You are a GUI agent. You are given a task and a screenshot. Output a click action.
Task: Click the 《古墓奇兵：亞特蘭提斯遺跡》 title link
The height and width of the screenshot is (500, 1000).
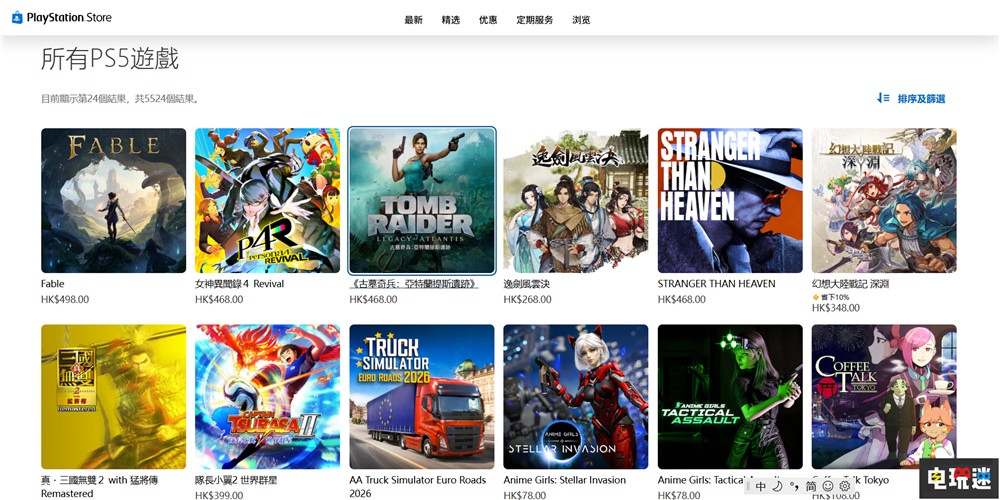414,284
